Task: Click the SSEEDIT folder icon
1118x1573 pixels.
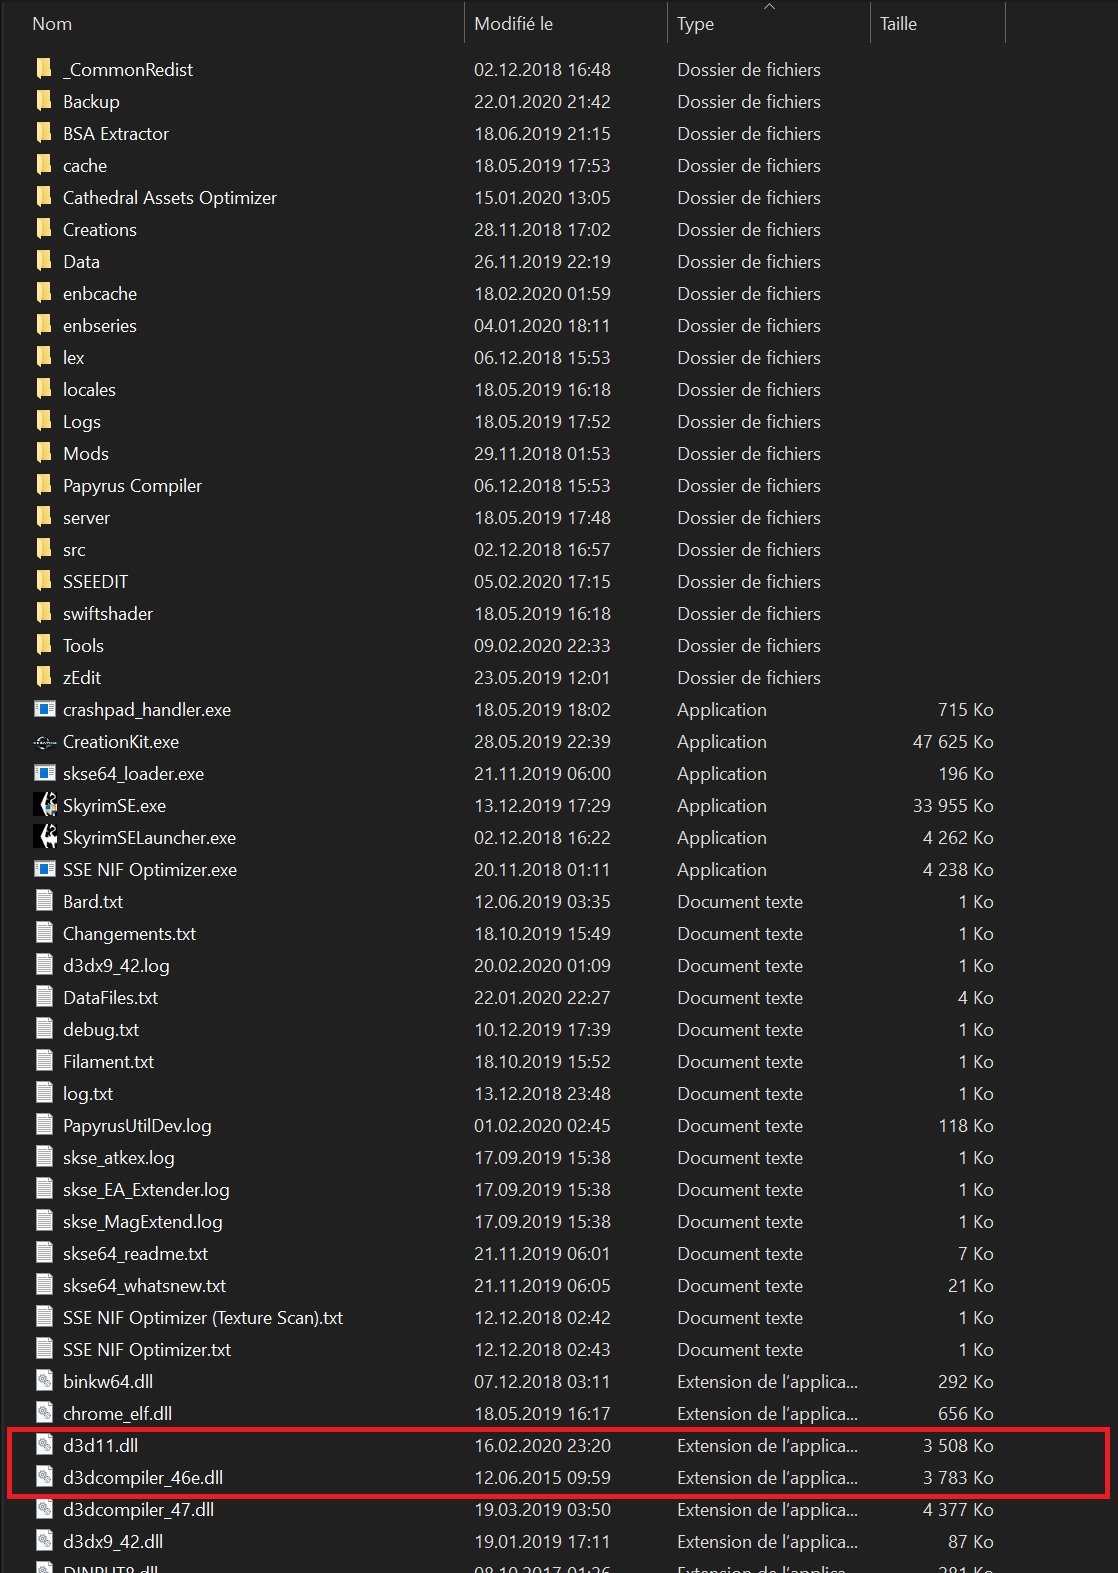Action: (44, 581)
